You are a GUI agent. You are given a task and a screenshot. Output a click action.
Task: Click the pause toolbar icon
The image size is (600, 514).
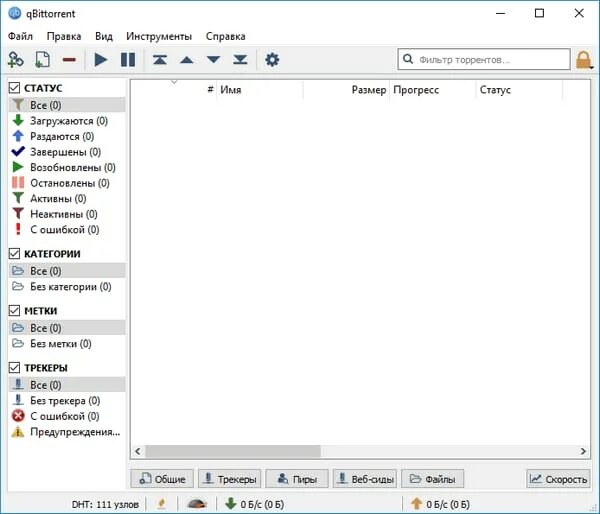coord(128,60)
